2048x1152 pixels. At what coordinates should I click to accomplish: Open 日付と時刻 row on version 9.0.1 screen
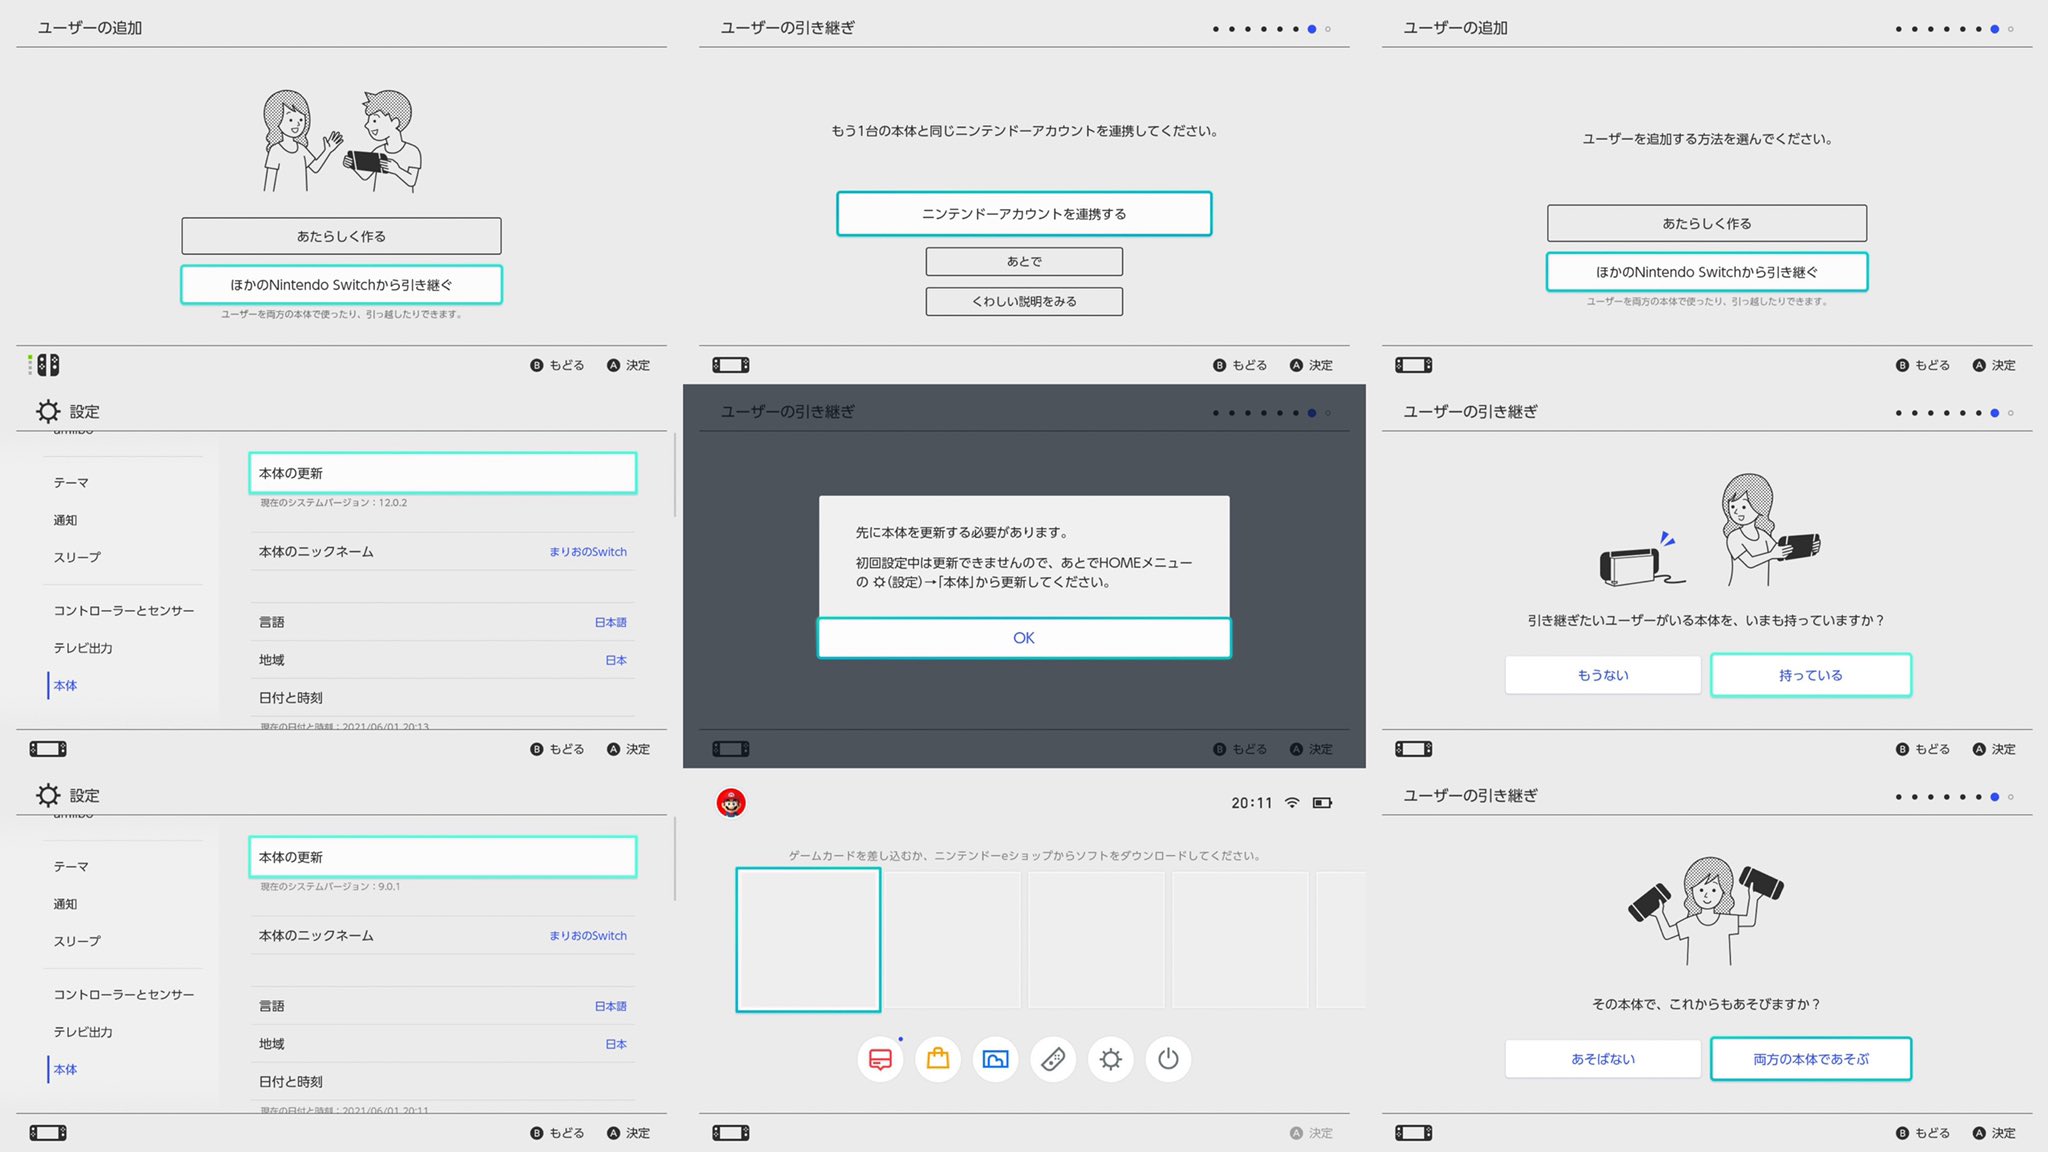click(x=442, y=1082)
